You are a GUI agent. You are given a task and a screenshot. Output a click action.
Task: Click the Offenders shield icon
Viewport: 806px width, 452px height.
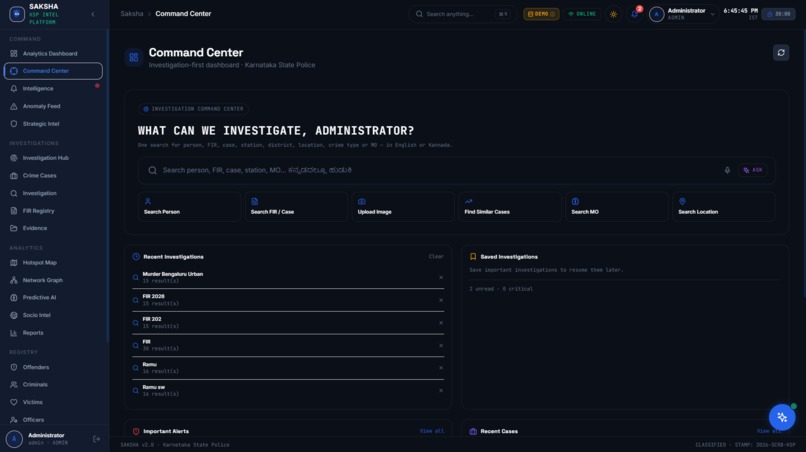coord(14,367)
